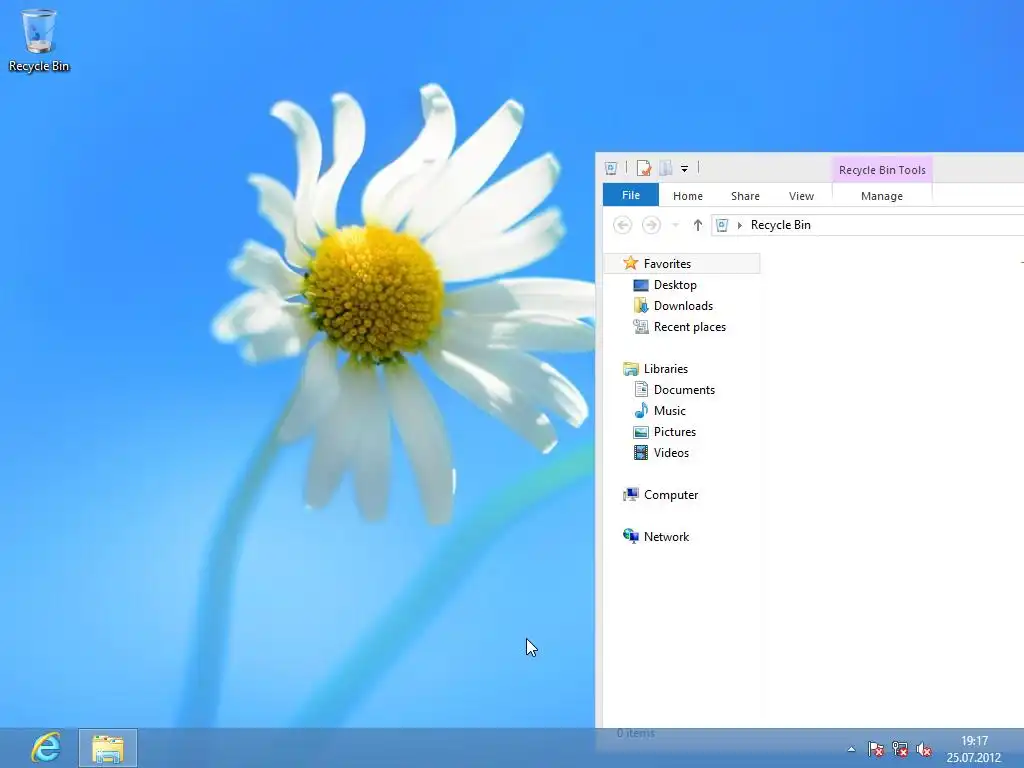Open Downloads under Favorites
The image size is (1024, 768).
pos(683,306)
